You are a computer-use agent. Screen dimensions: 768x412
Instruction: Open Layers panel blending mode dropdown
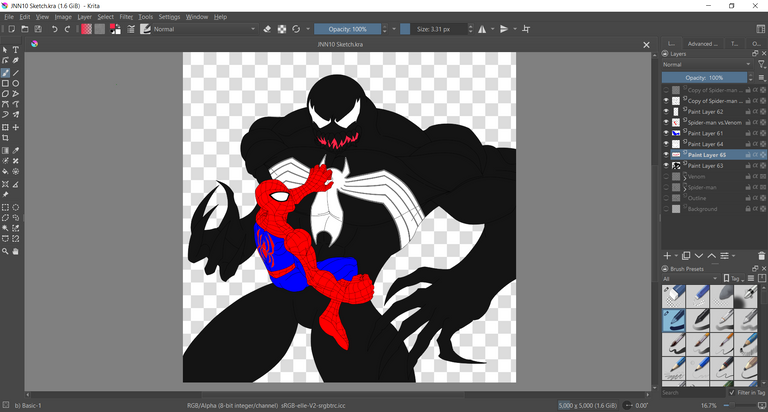click(707, 65)
